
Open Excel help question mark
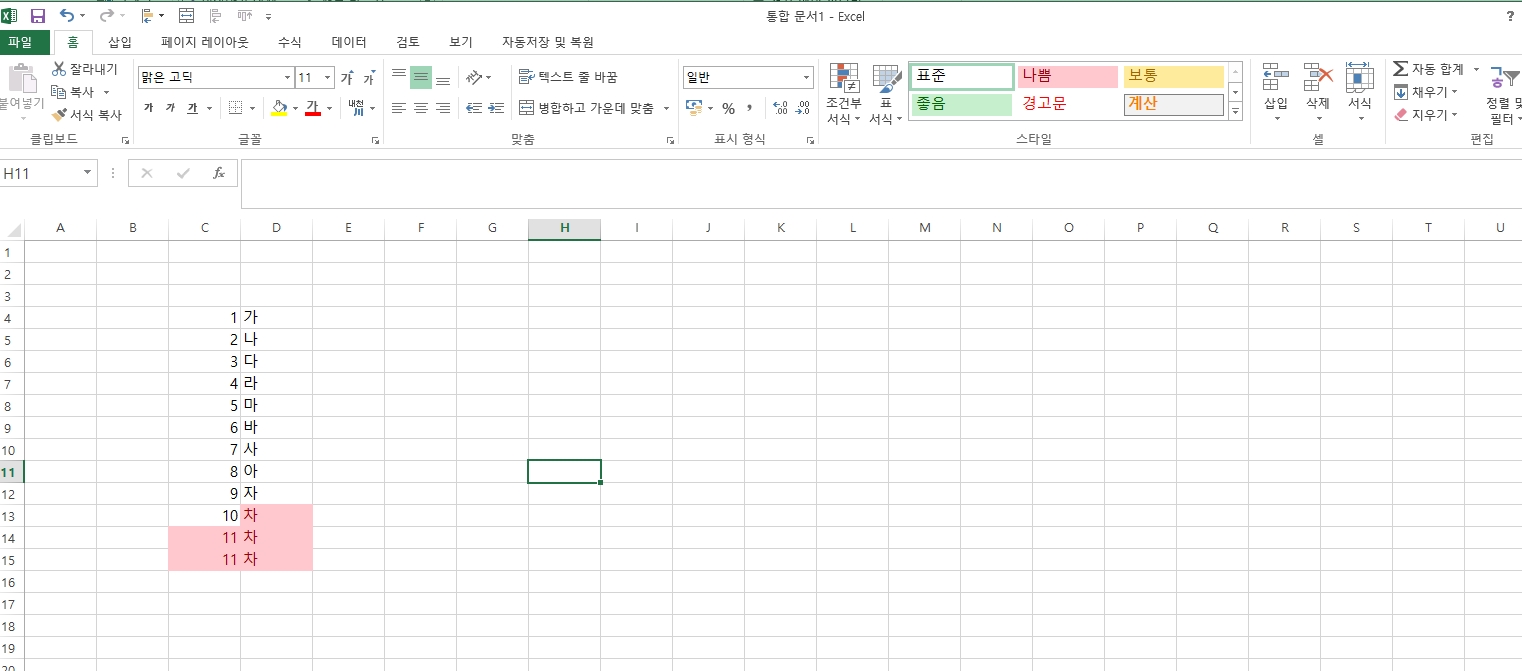(x=1509, y=16)
